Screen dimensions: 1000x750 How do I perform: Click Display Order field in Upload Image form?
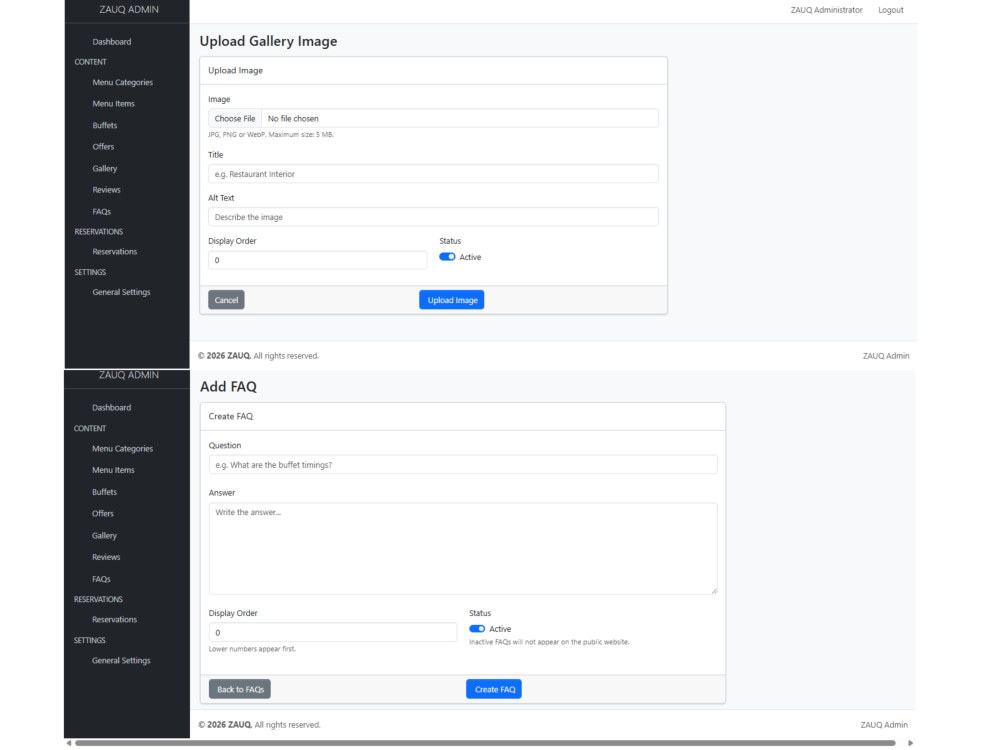click(x=318, y=260)
